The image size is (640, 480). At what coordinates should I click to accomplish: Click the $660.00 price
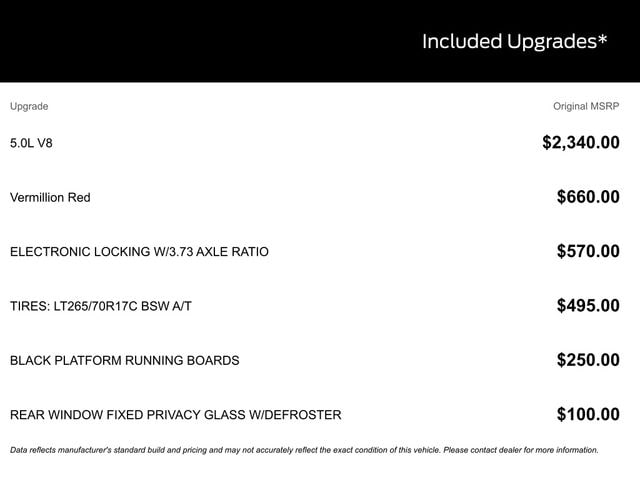coord(588,197)
